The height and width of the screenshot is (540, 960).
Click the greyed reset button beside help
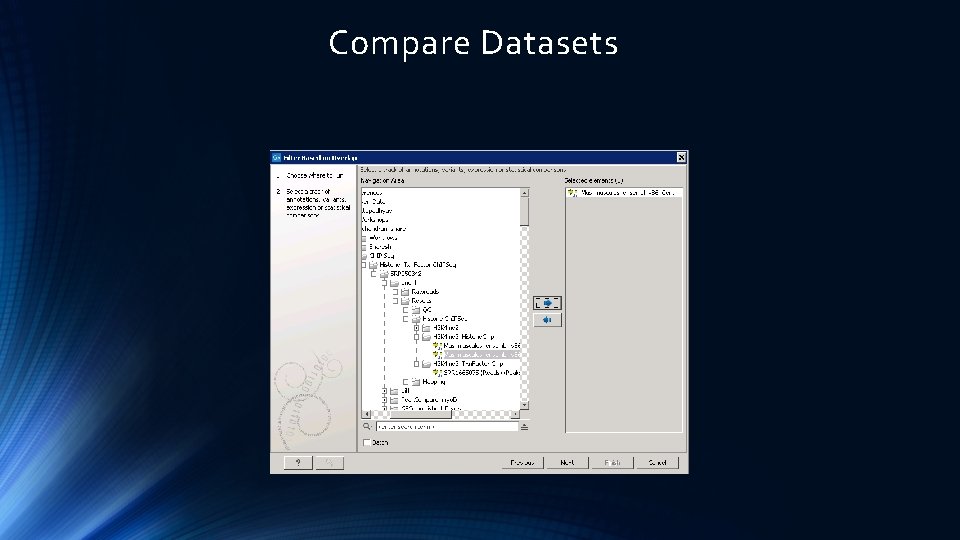pyautogui.click(x=329, y=463)
